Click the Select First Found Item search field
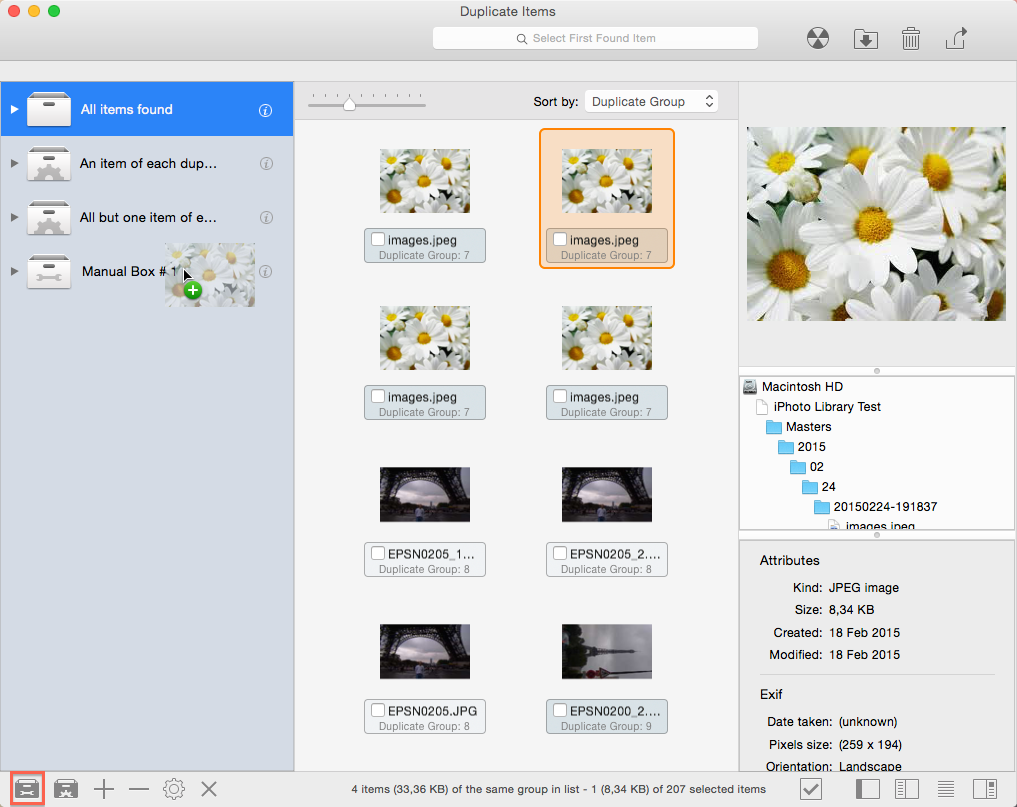 (595, 38)
